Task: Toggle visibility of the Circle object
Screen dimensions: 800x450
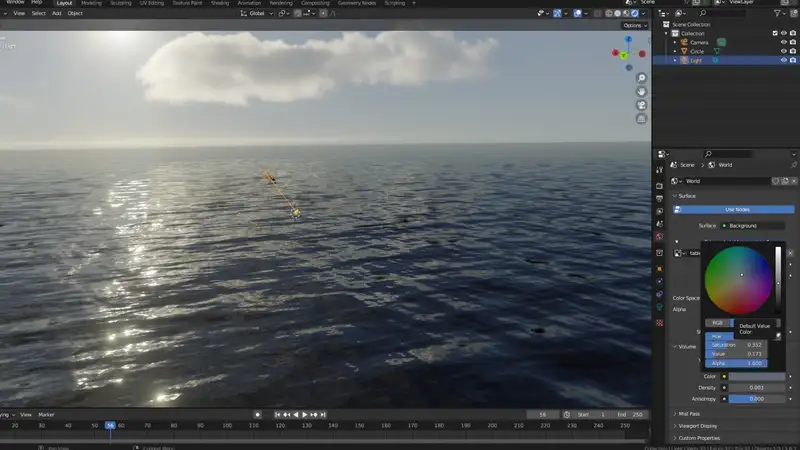Action: 786,51
